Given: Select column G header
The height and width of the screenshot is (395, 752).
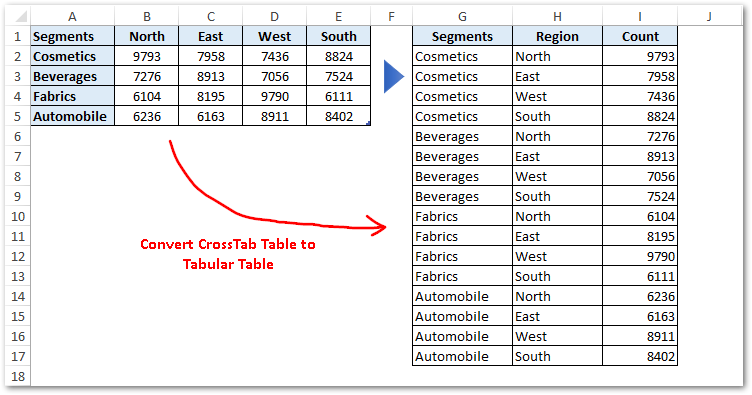Looking at the screenshot, I should click(x=462, y=17).
